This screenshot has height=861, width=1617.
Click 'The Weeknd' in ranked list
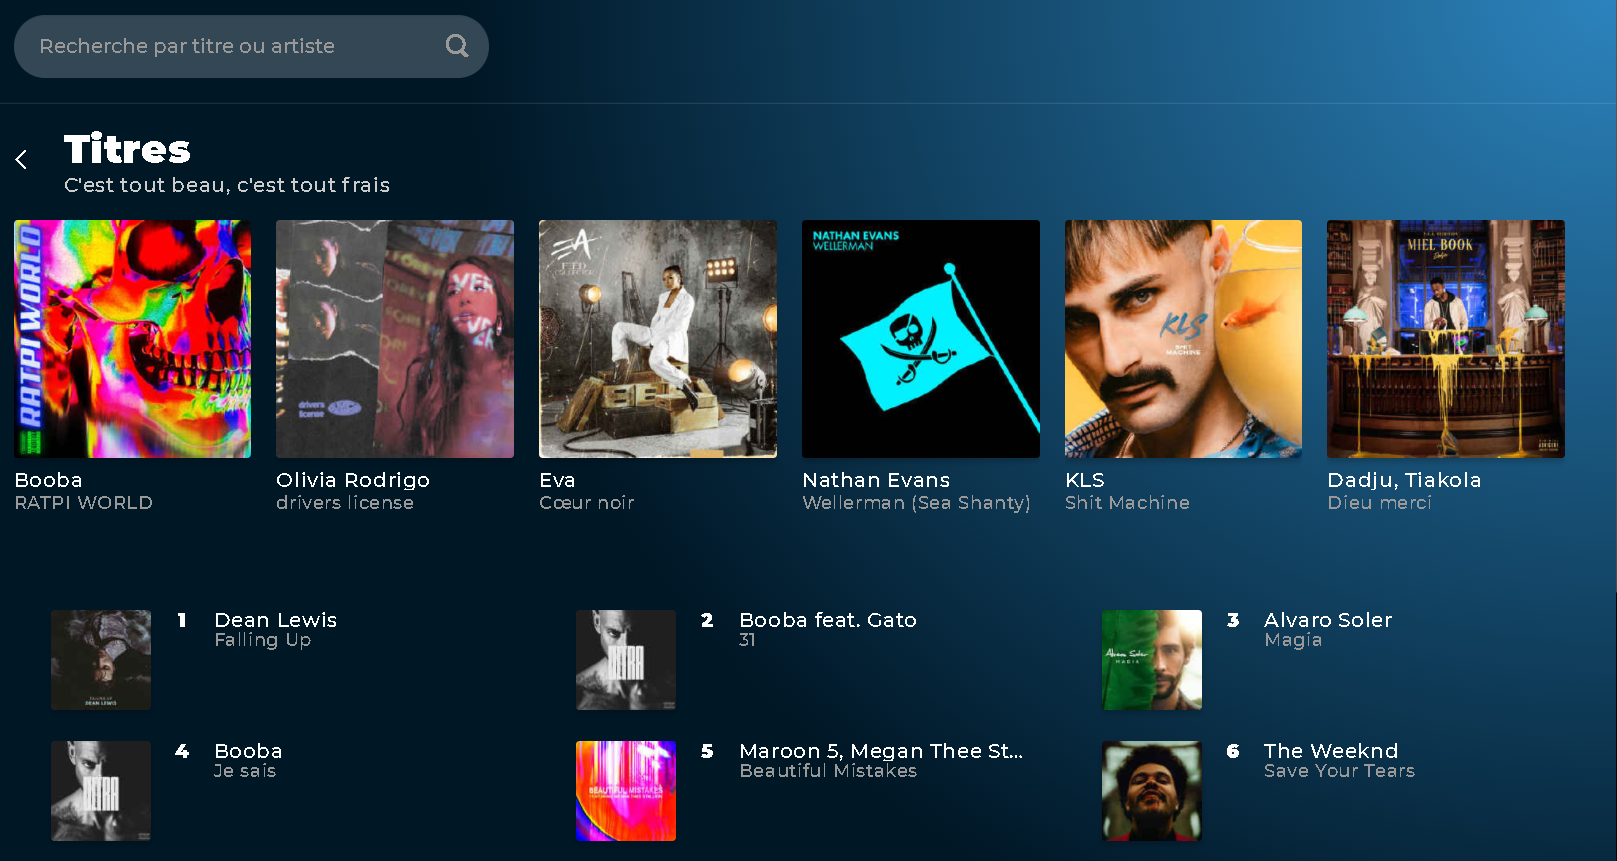1331,751
